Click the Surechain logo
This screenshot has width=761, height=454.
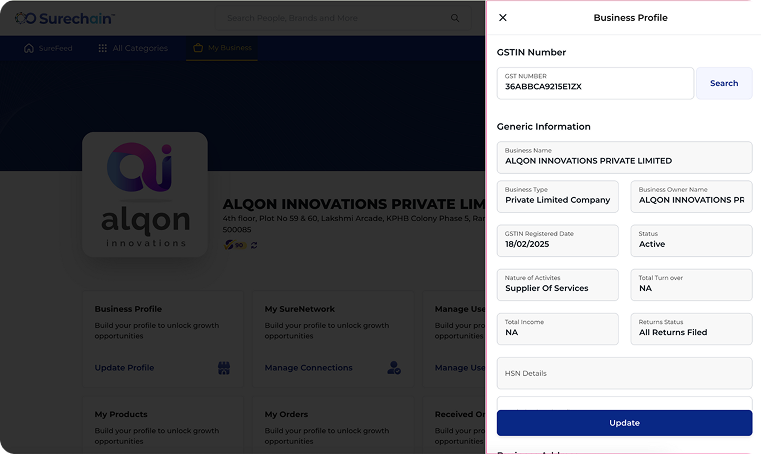65,18
